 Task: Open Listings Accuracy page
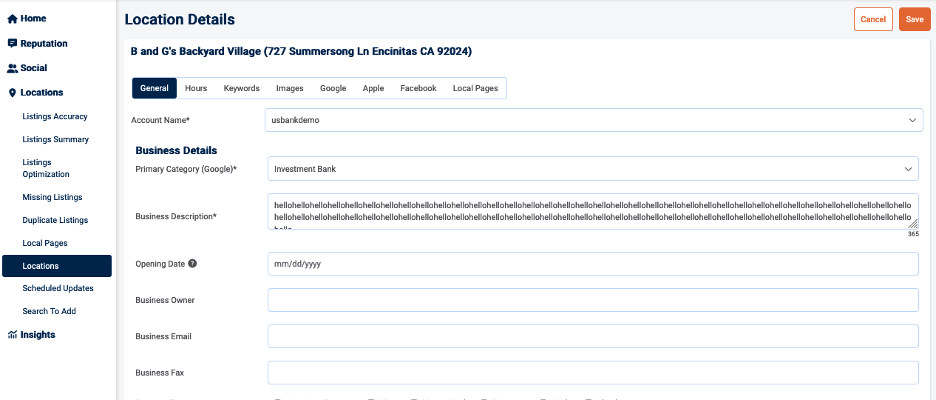(x=55, y=116)
